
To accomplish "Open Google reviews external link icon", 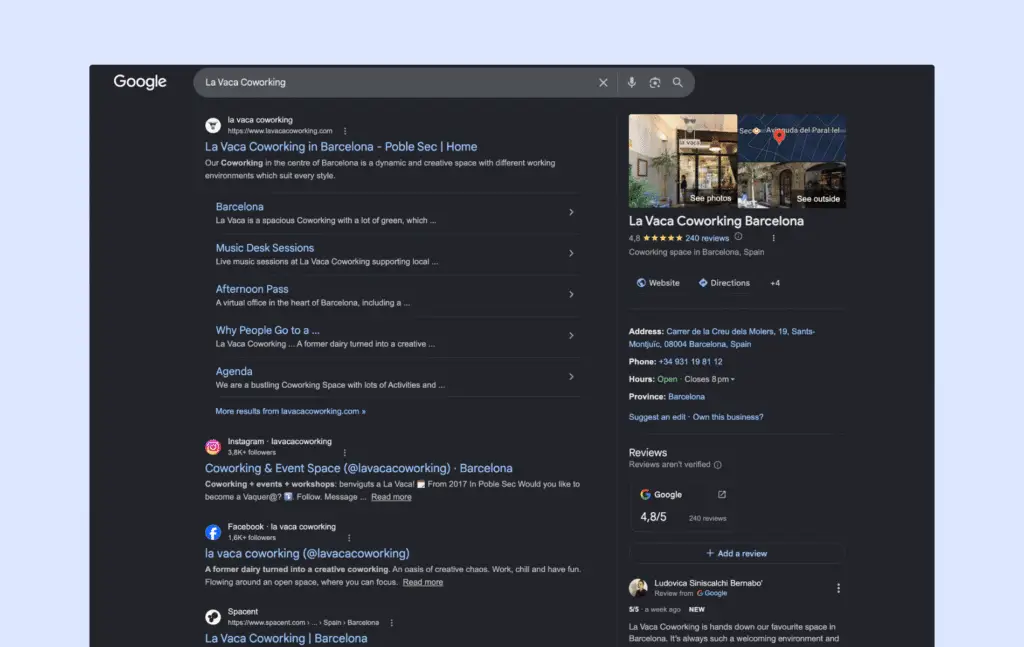I will pyautogui.click(x=722, y=494).
